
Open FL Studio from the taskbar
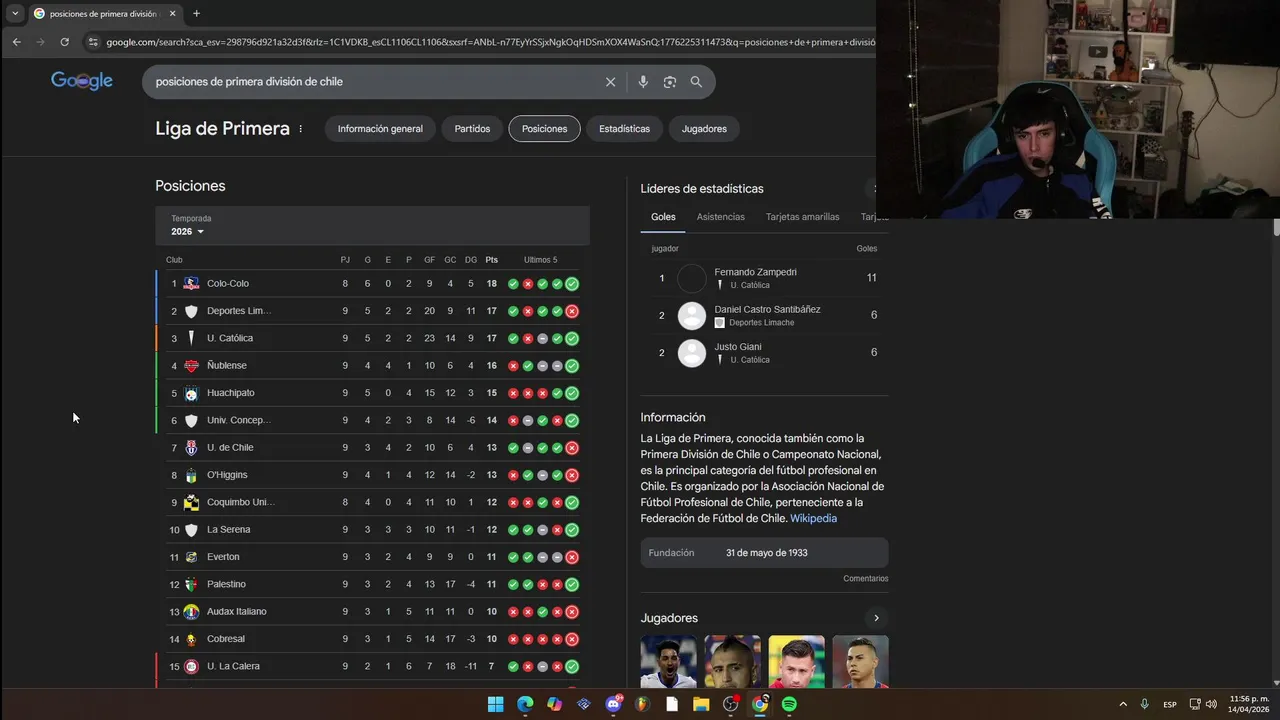(642, 704)
